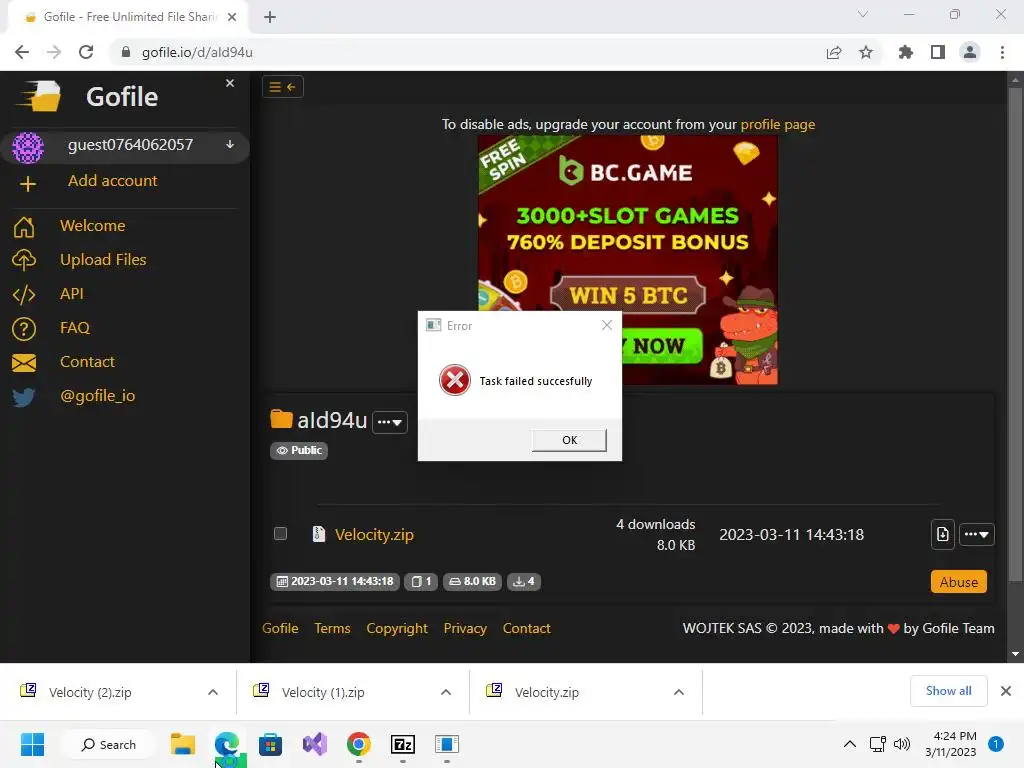Open the Copyright footer link
The height and width of the screenshot is (768, 1024).
pyautogui.click(x=397, y=628)
